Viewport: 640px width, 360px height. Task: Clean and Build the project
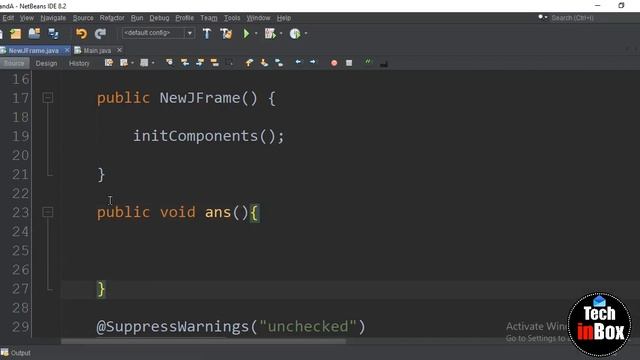(x=226, y=33)
